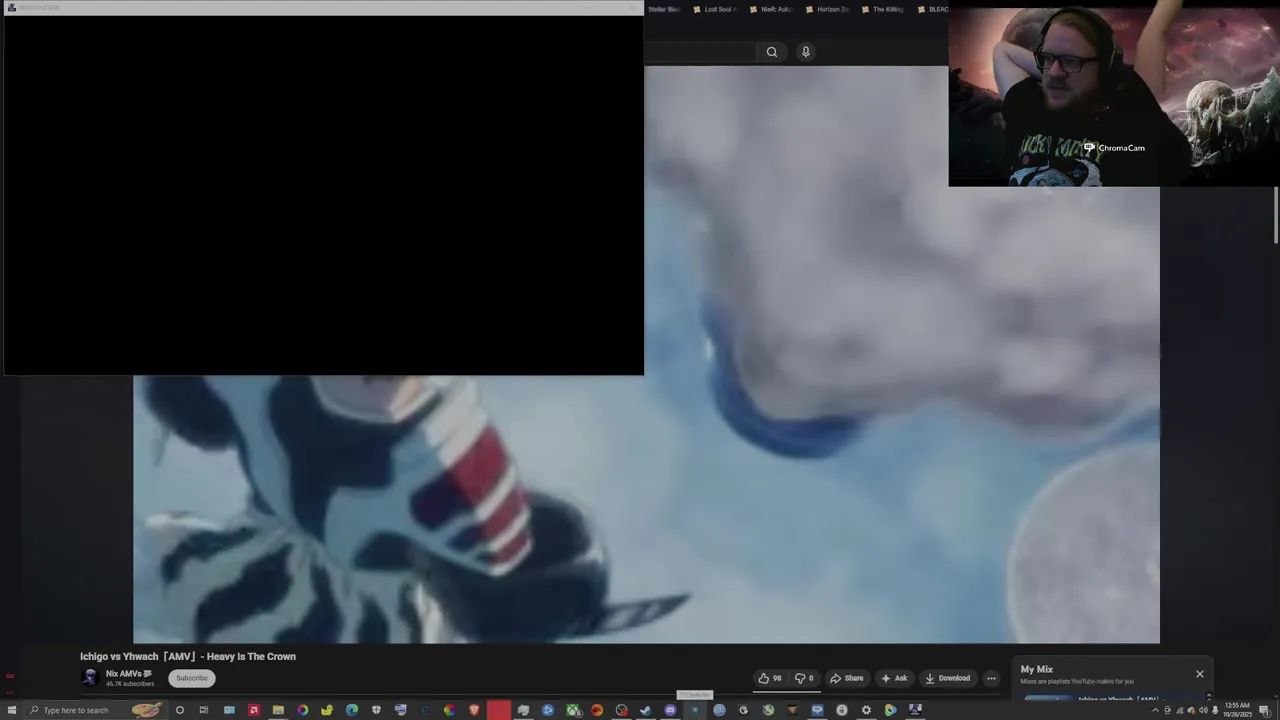Like the video with thumbs-up button

(769, 678)
